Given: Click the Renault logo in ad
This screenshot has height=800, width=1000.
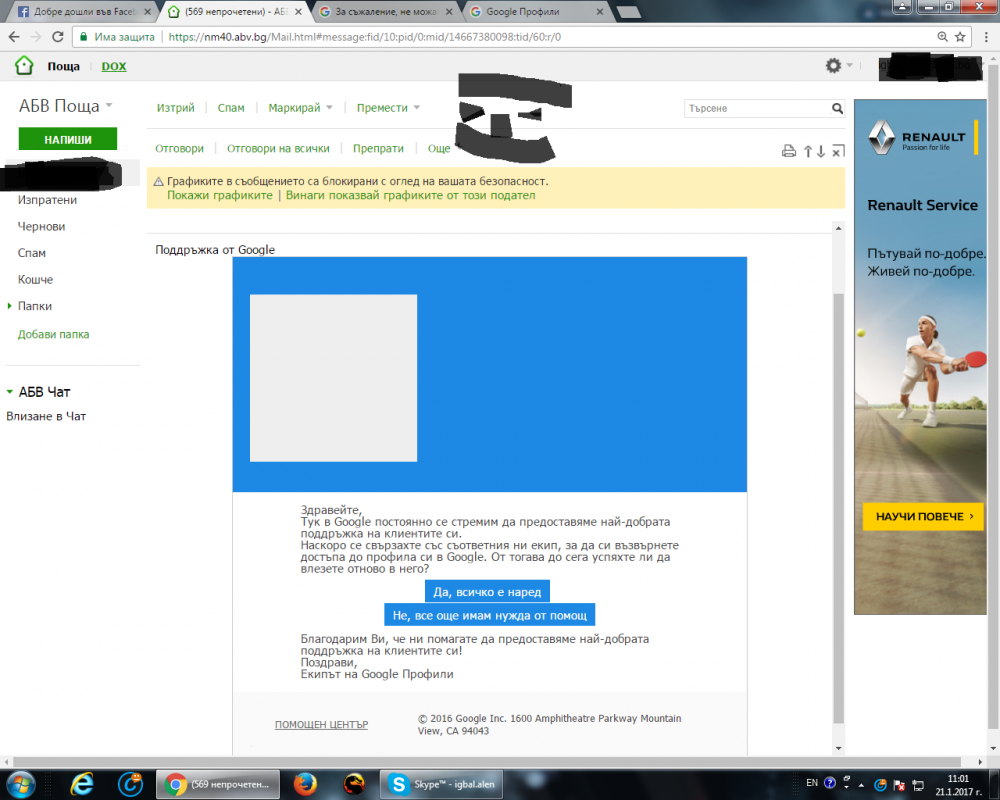Looking at the screenshot, I should click(x=882, y=137).
